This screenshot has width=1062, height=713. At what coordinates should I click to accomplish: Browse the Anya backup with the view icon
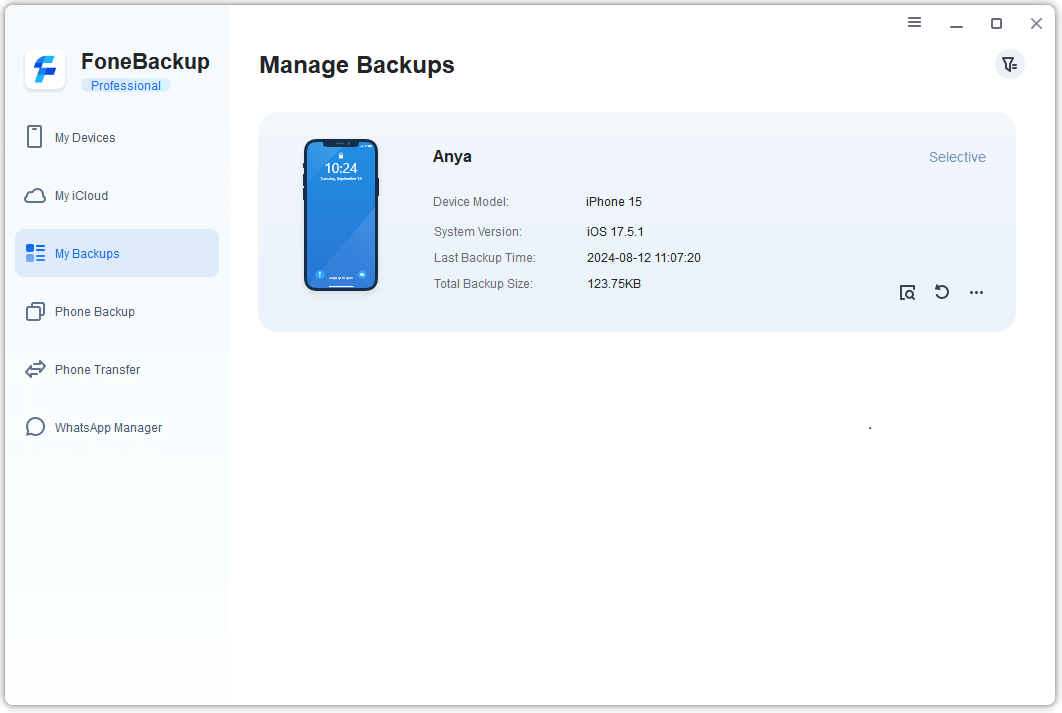tap(907, 293)
